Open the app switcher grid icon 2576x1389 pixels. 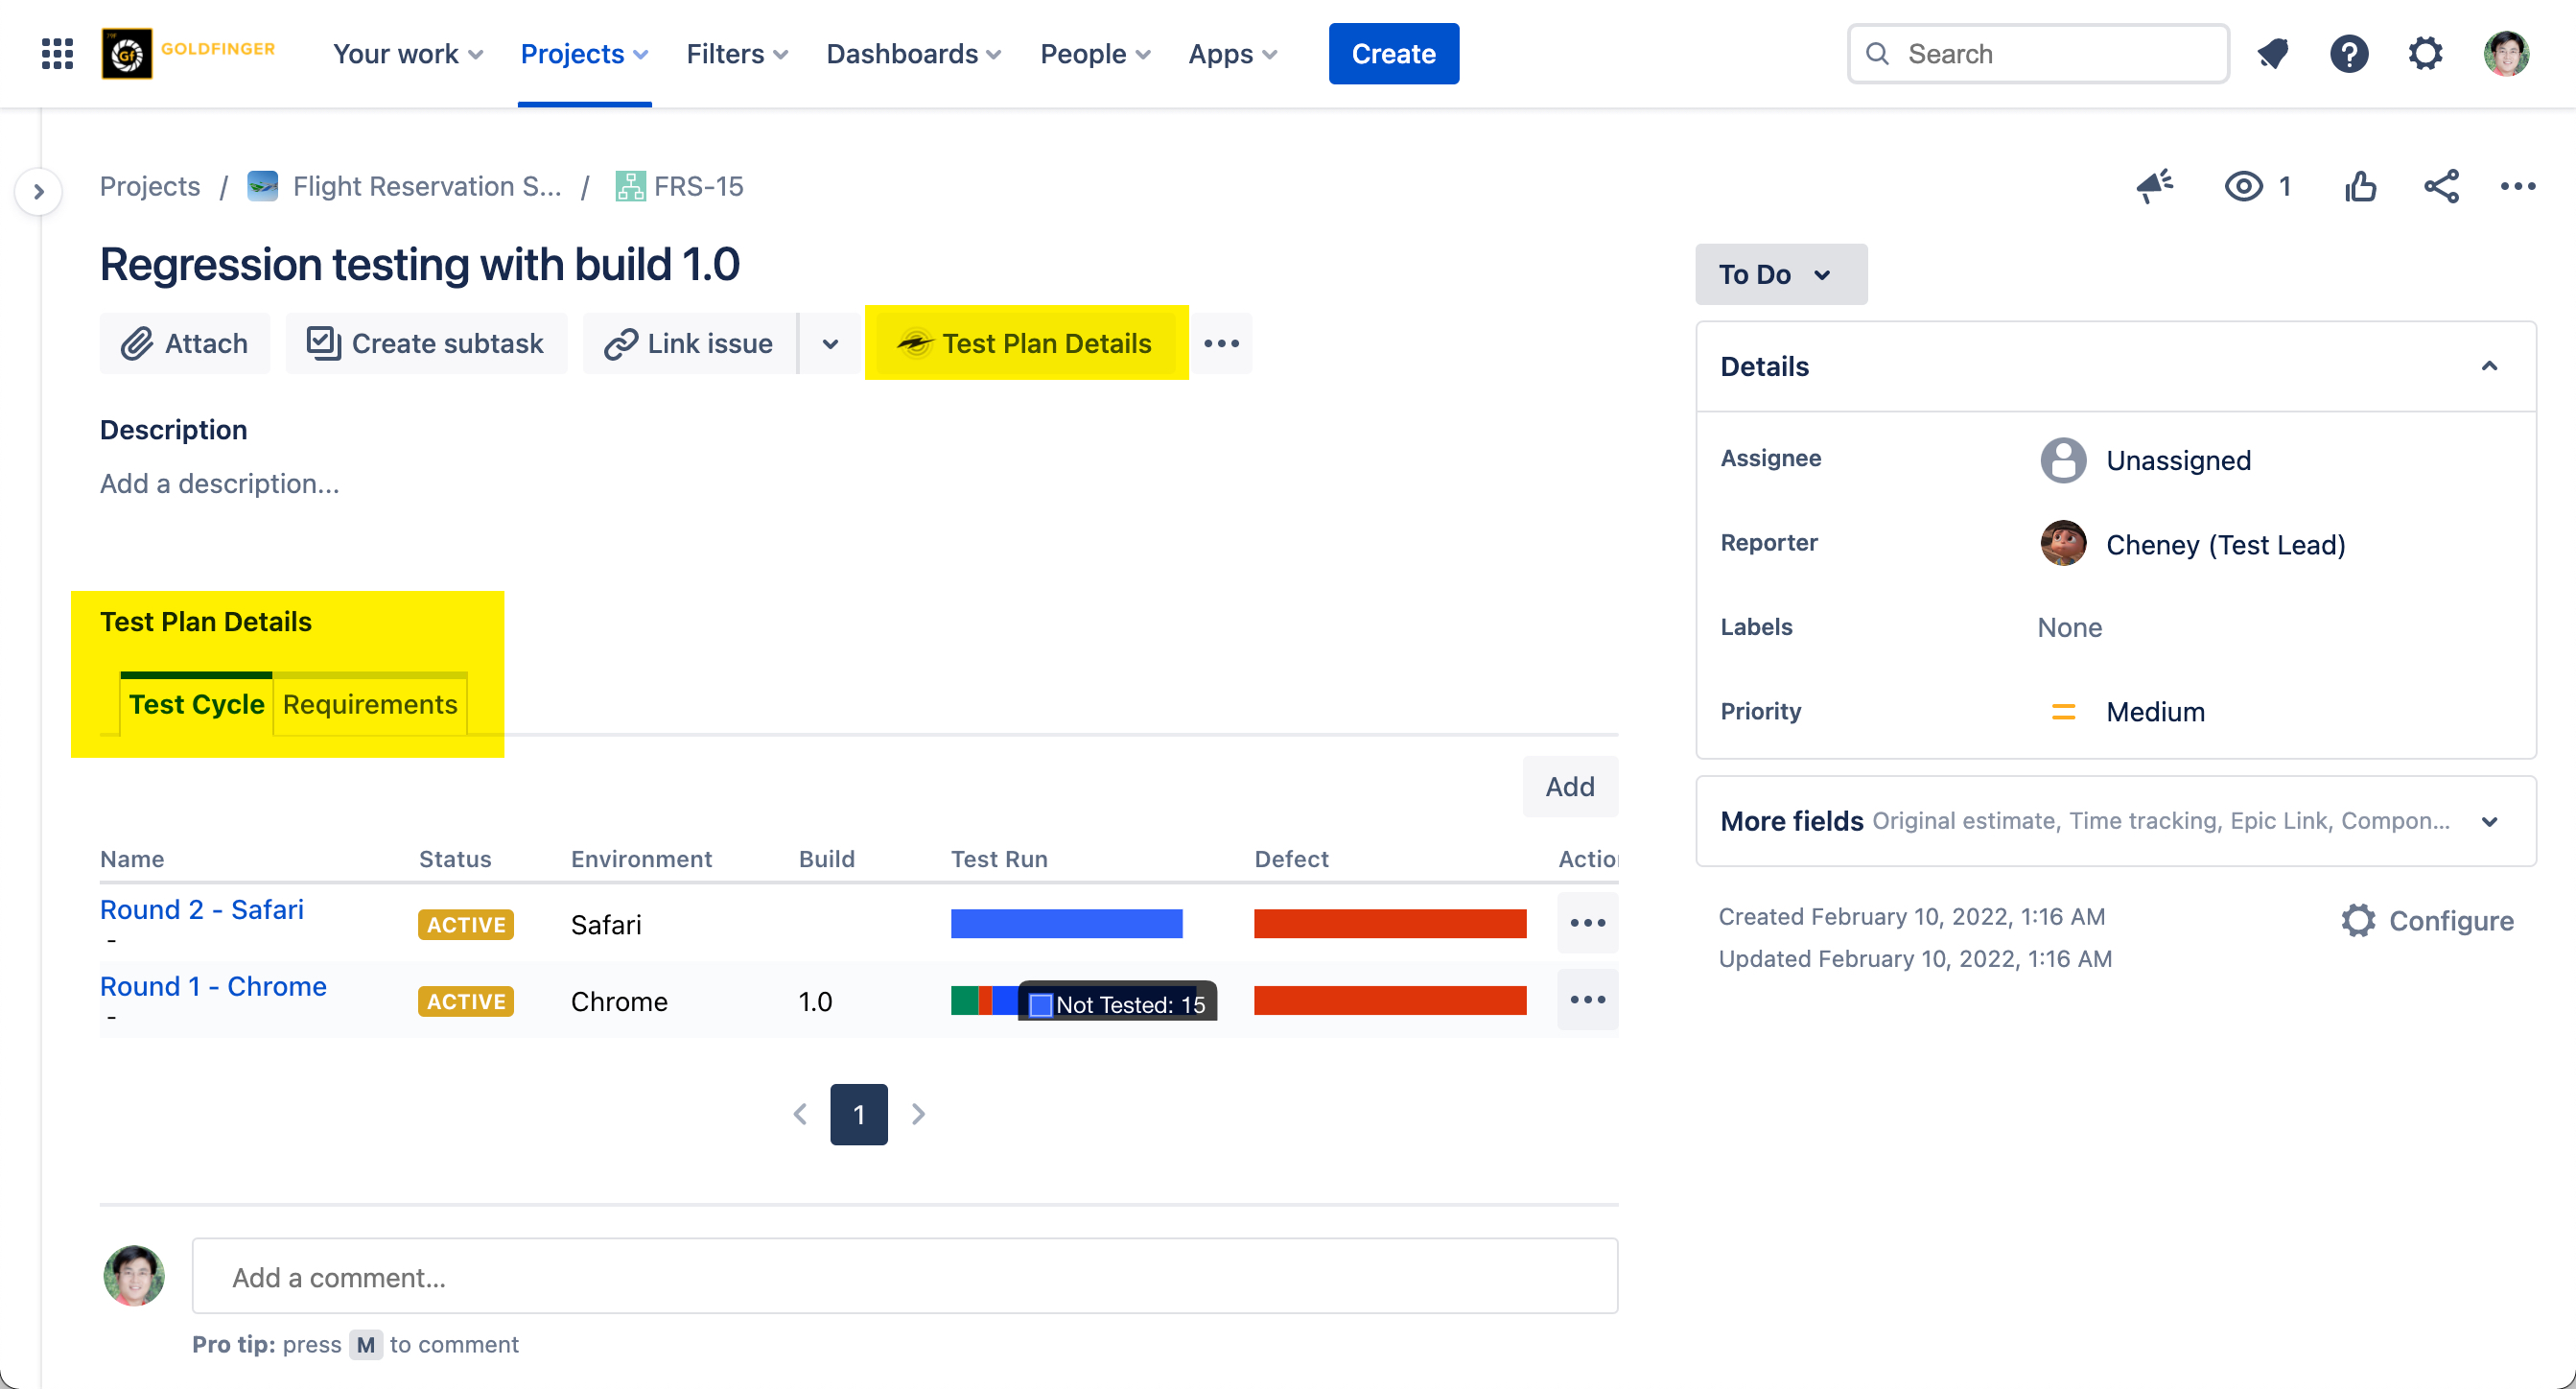point(57,54)
